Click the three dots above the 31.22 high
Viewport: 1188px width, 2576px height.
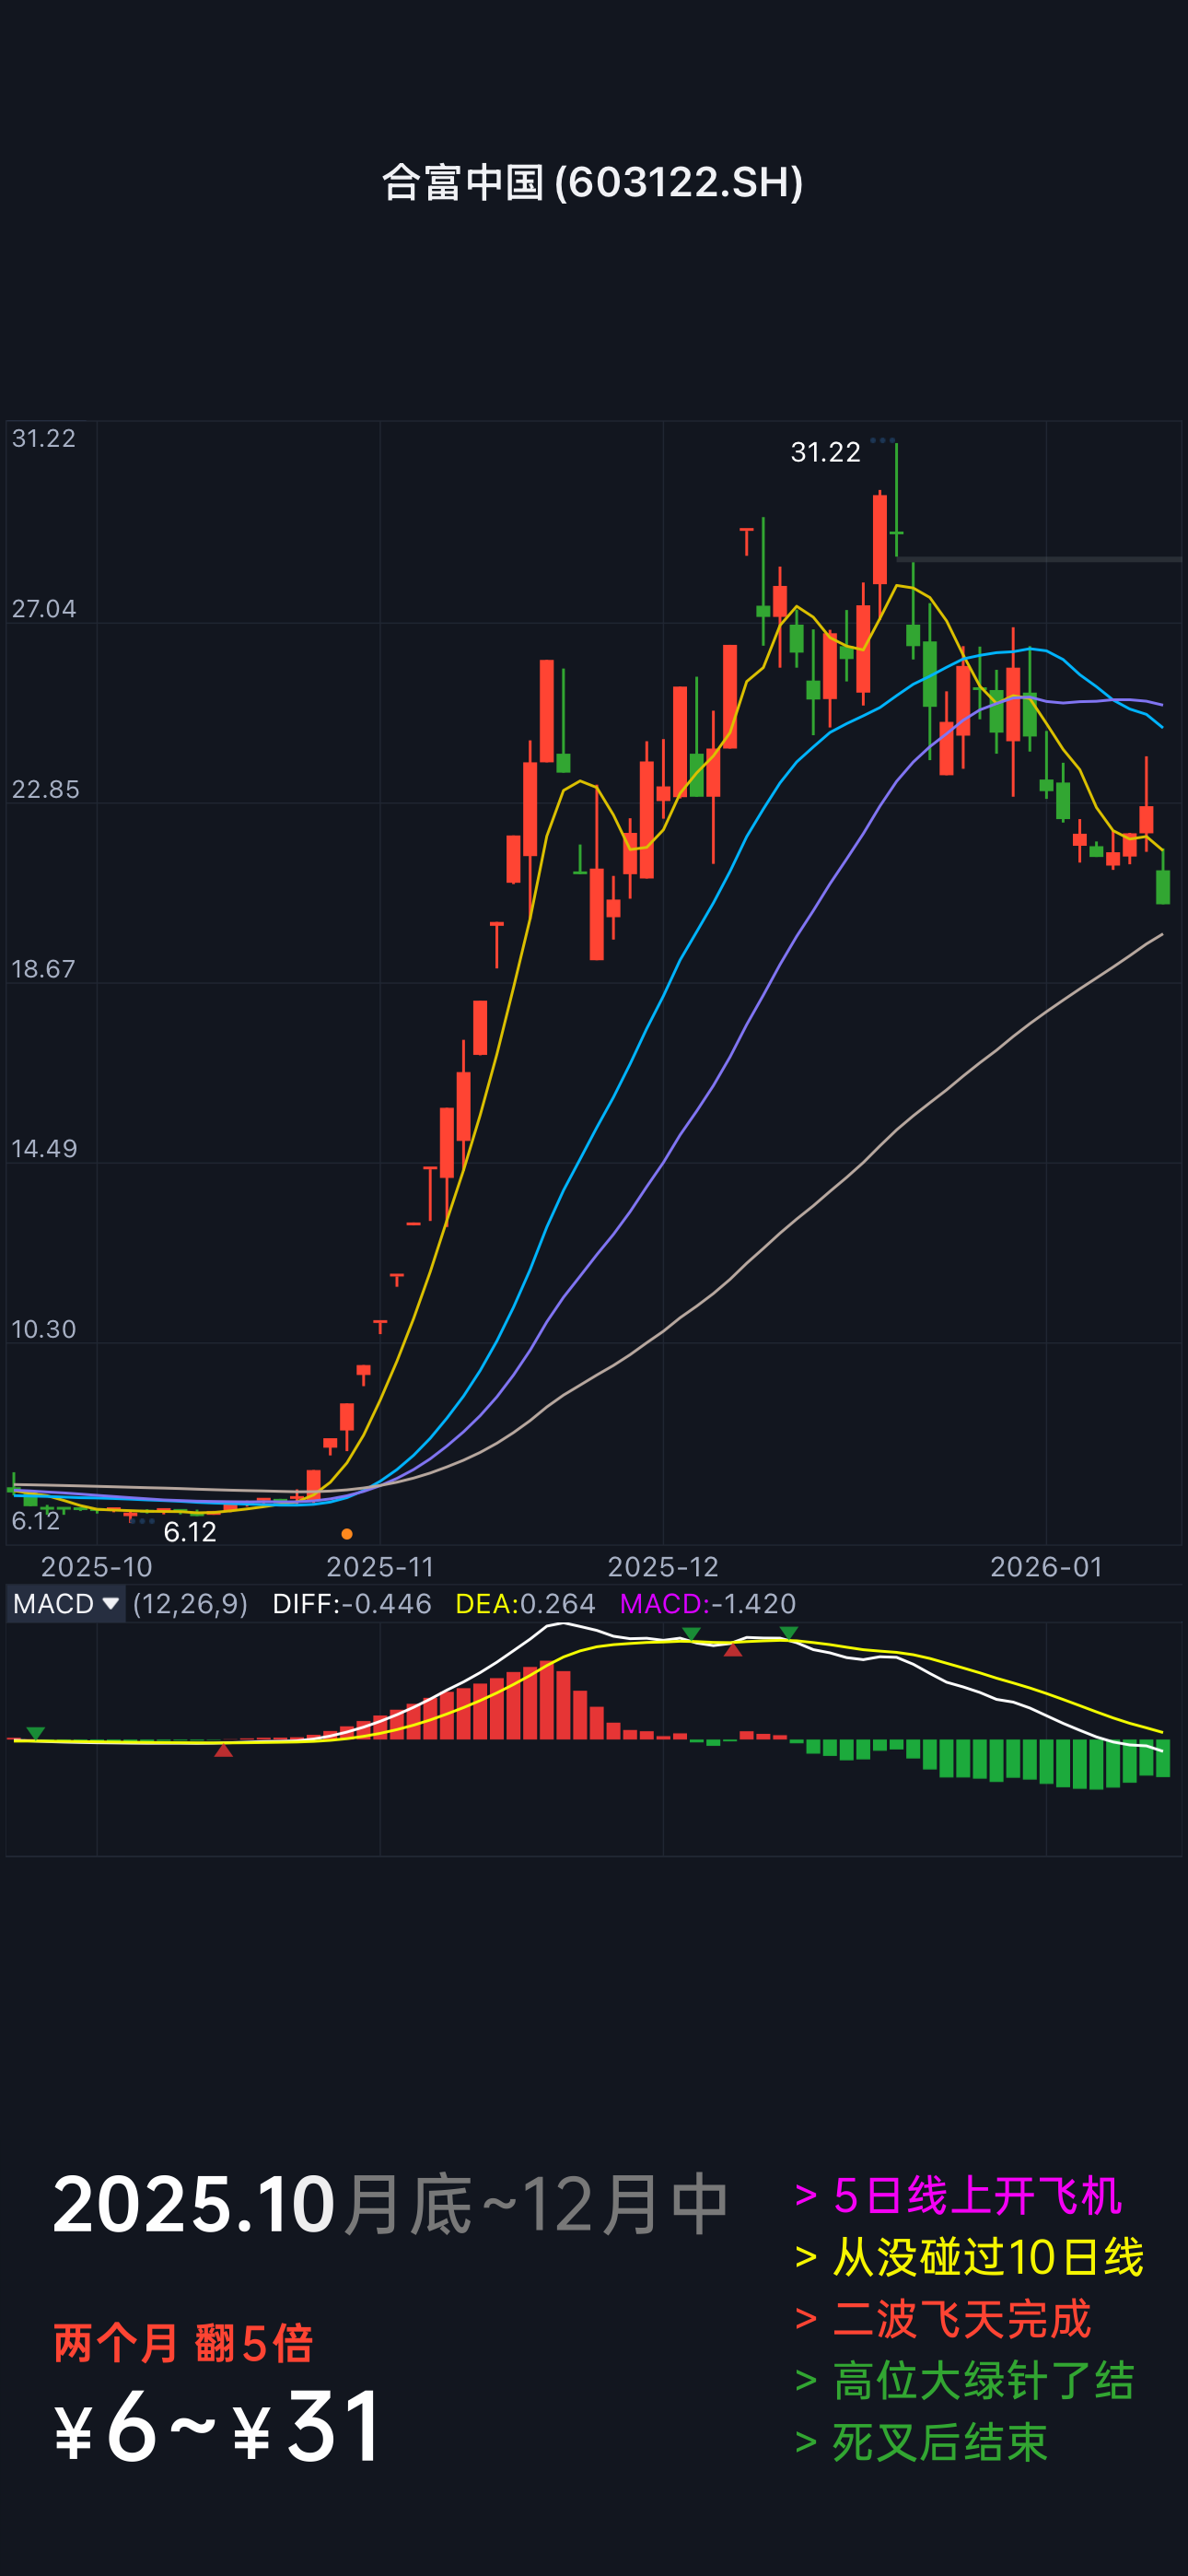click(882, 440)
